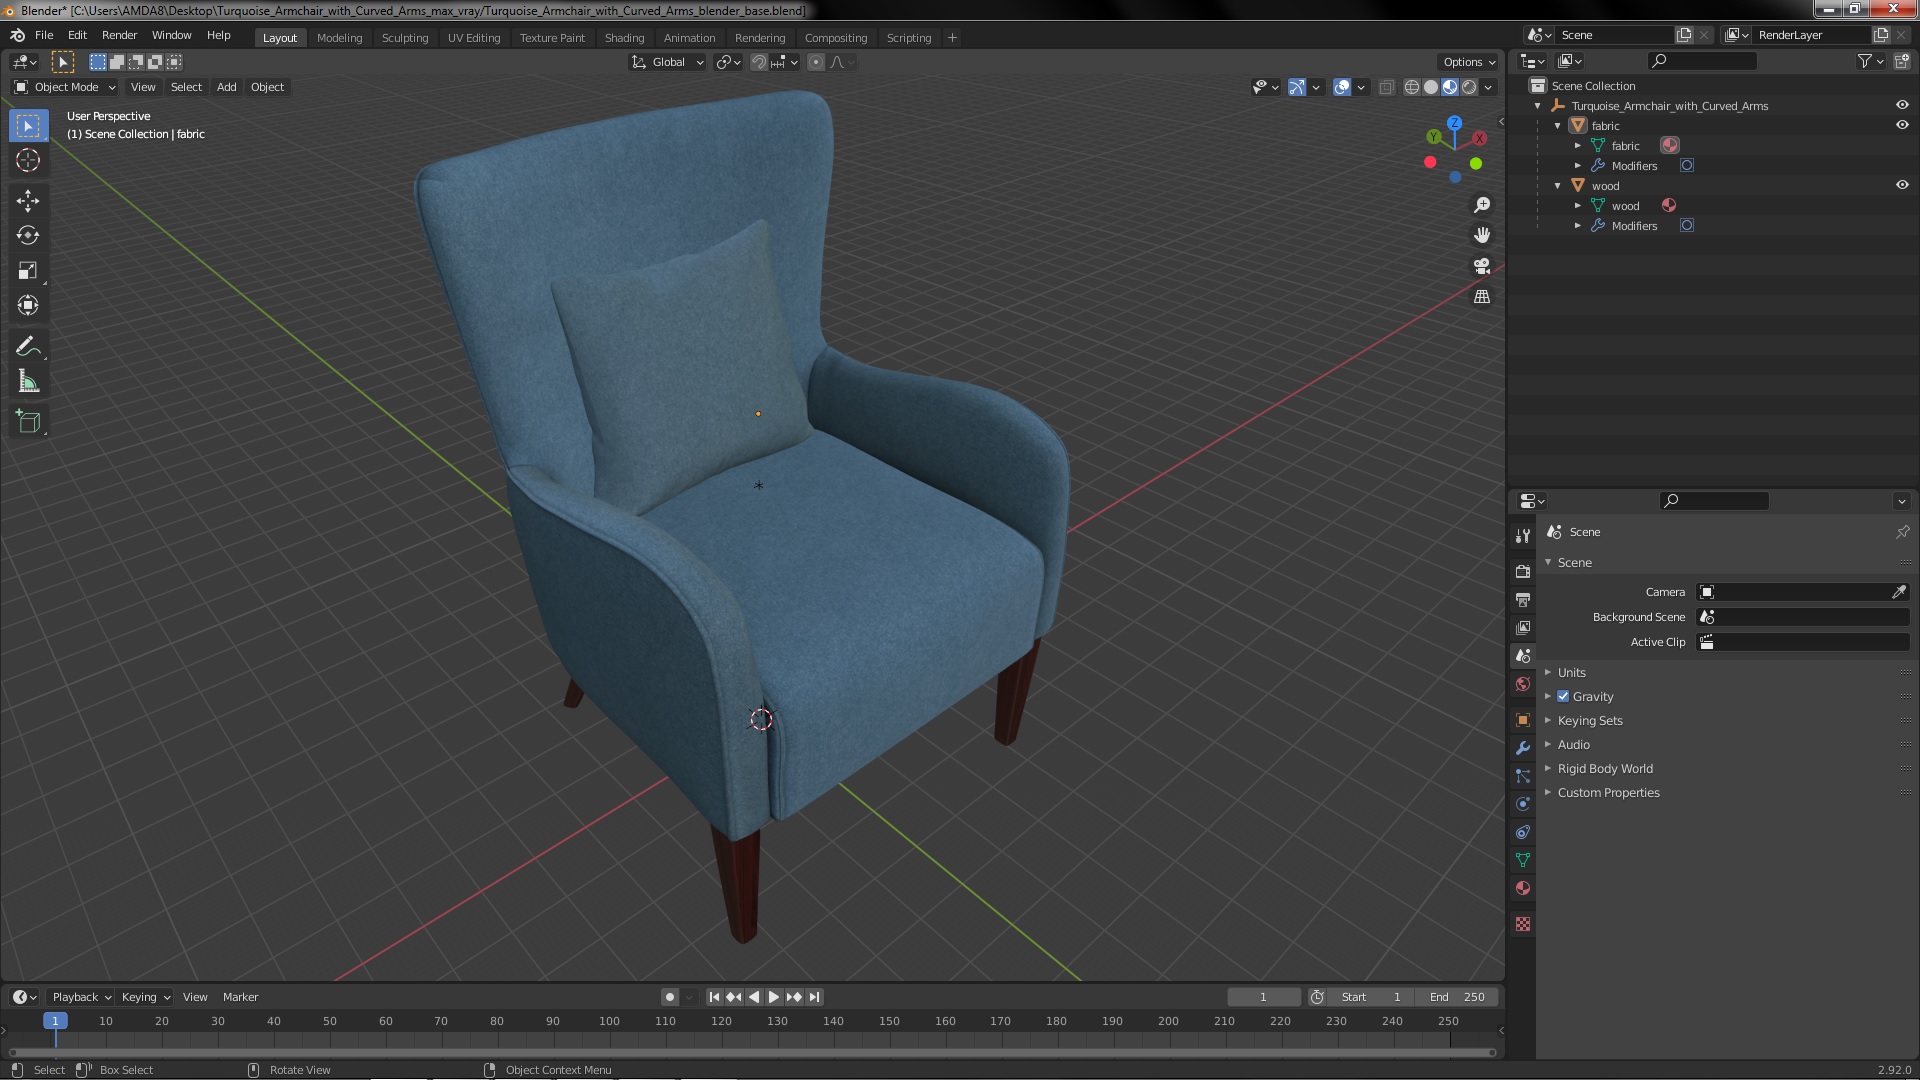Open the Material properties tab

tap(1523, 888)
